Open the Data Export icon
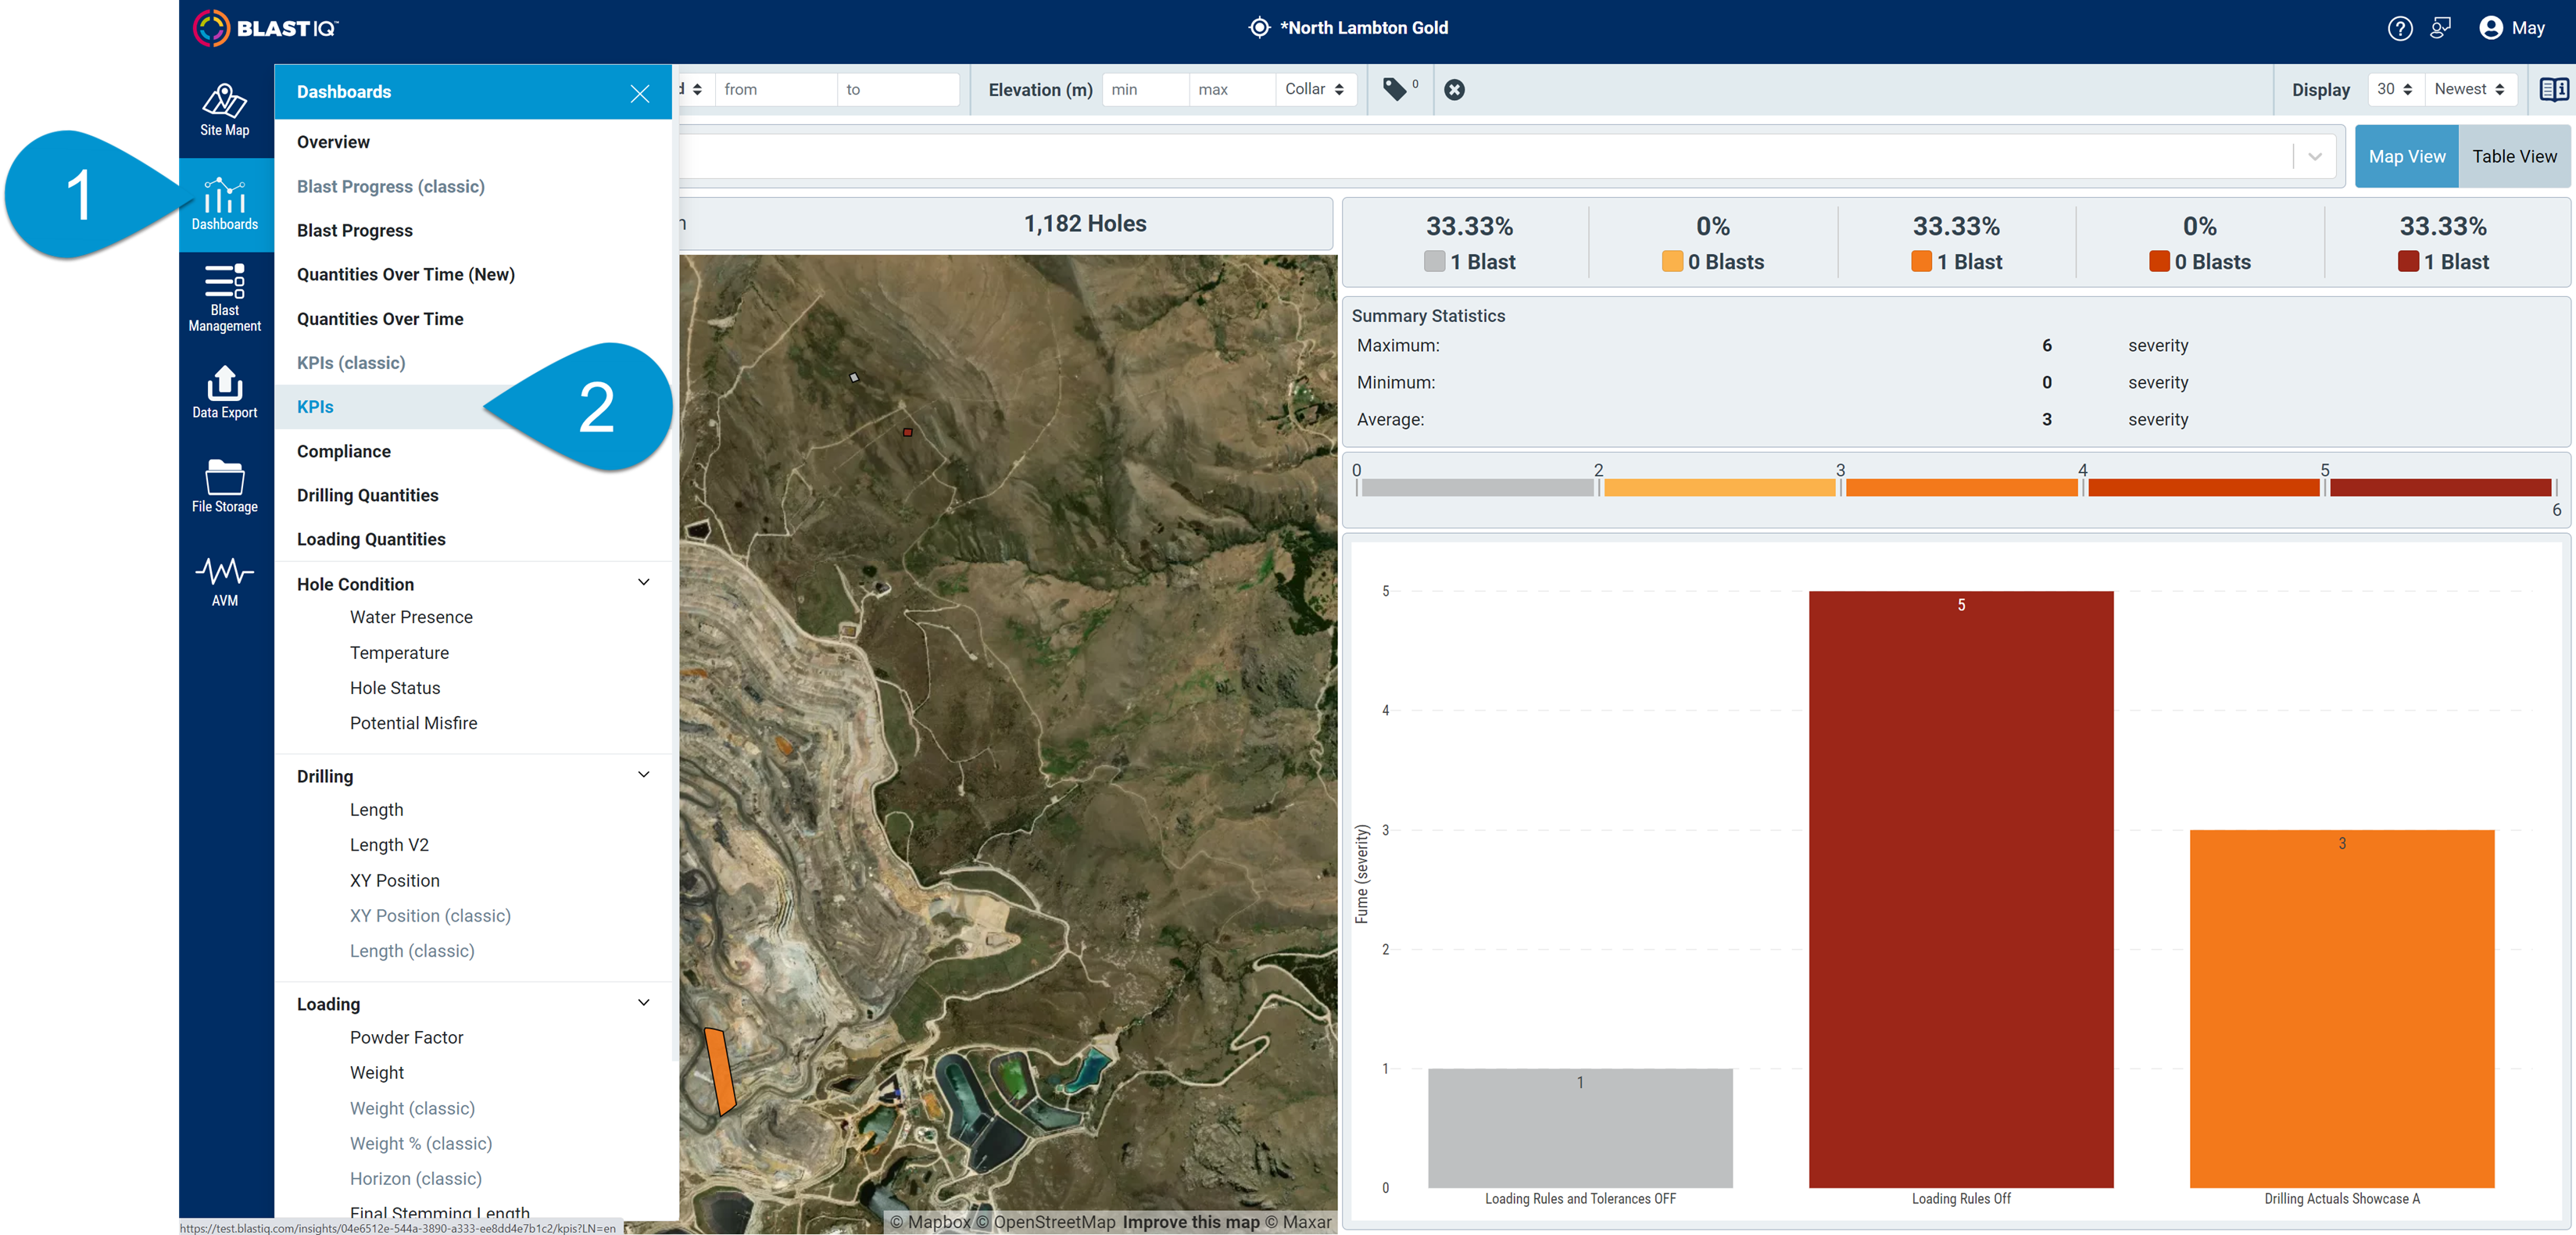2576x1235 pixels. (x=225, y=392)
